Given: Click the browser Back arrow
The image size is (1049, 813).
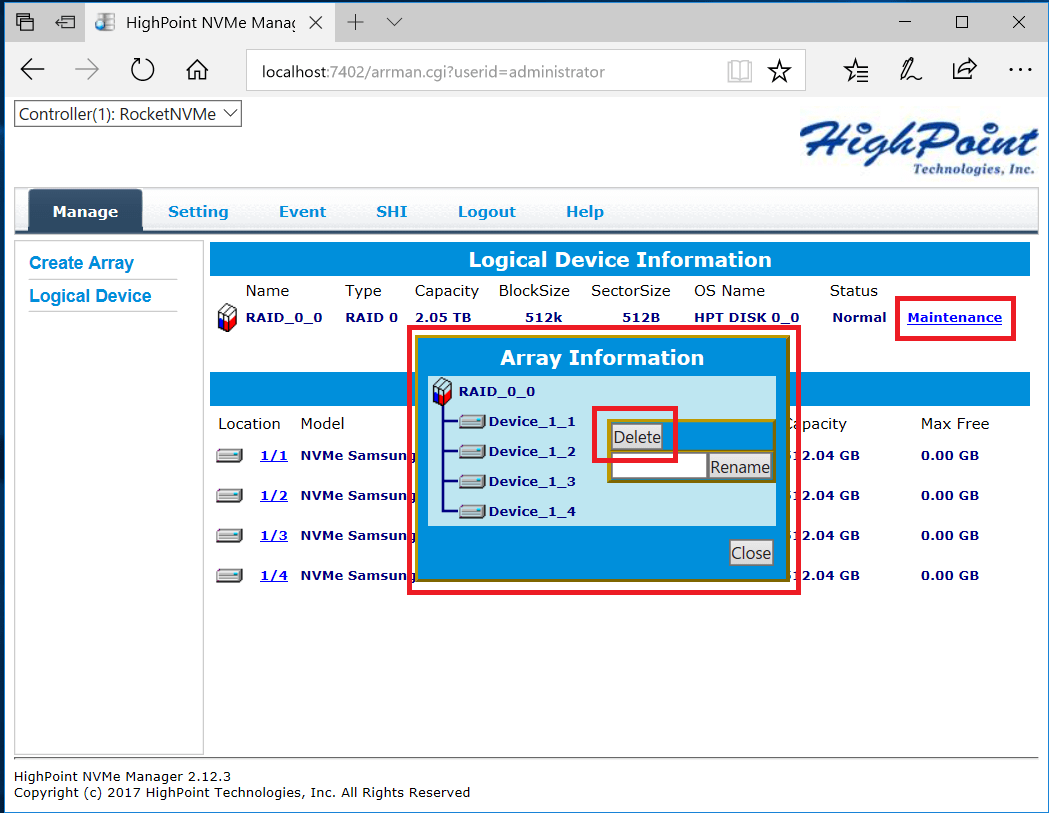Looking at the screenshot, I should [x=32, y=70].
